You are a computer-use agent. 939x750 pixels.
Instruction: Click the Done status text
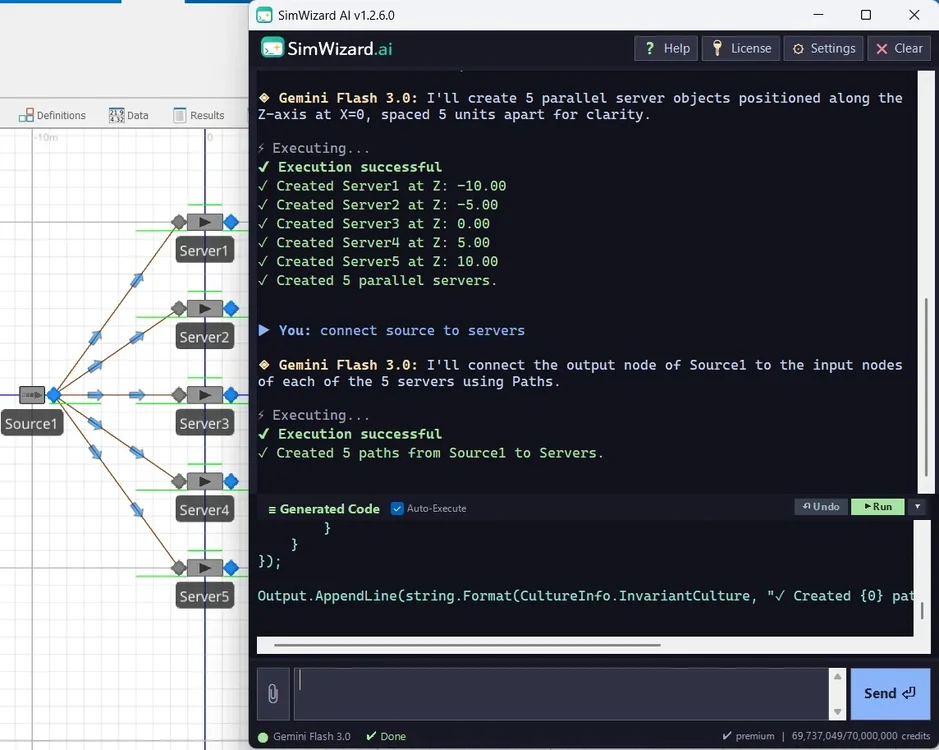click(386, 736)
